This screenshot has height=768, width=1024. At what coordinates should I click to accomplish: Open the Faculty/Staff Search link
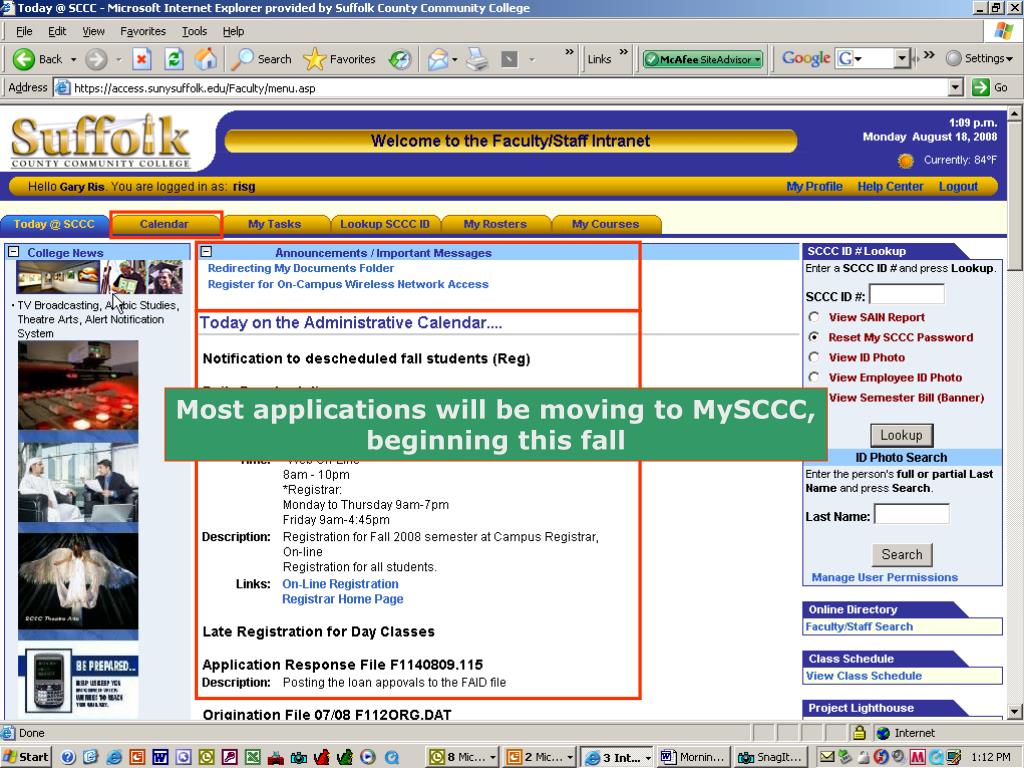tap(859, 626)
